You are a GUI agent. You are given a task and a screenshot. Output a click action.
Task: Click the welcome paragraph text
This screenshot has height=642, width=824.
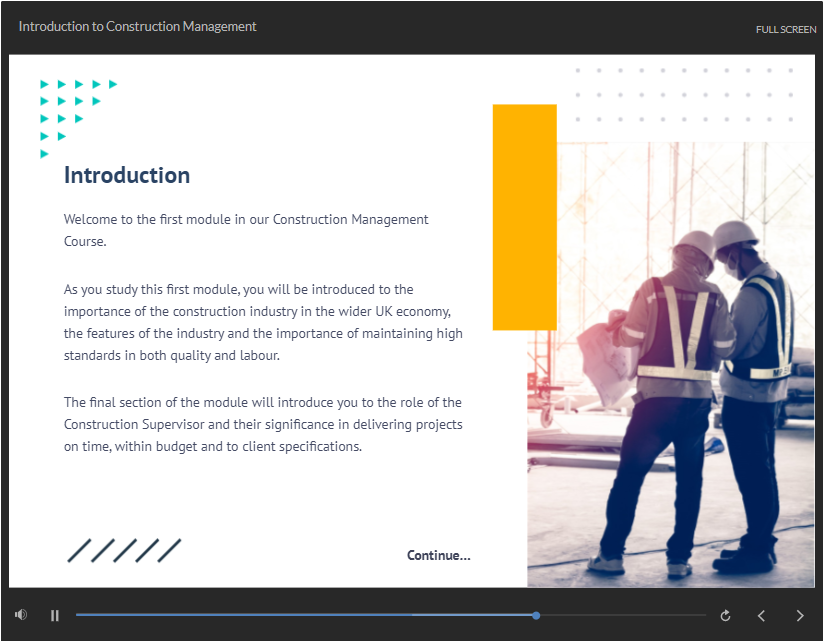[245, 230]
